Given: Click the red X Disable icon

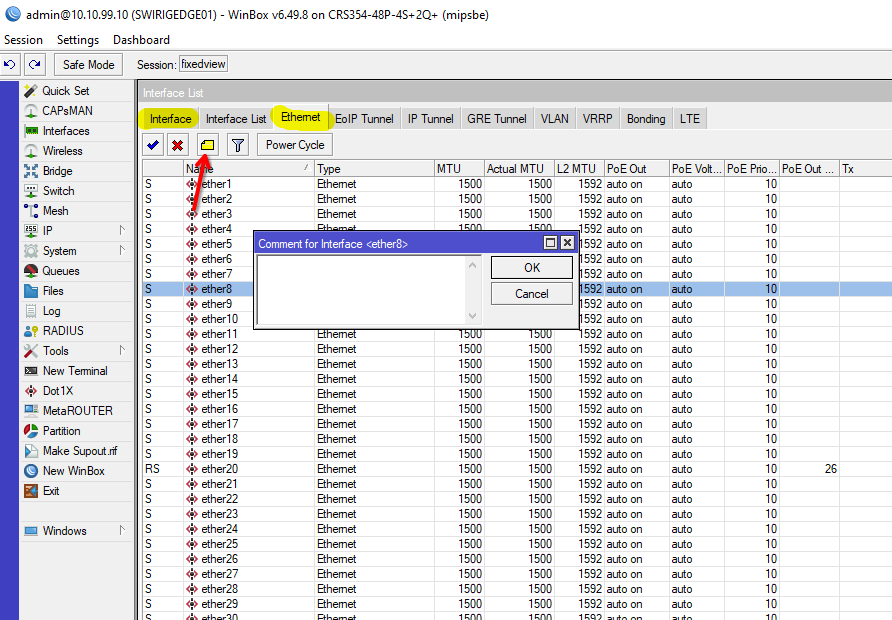Looking at the screenshot, I should point(178,145).
